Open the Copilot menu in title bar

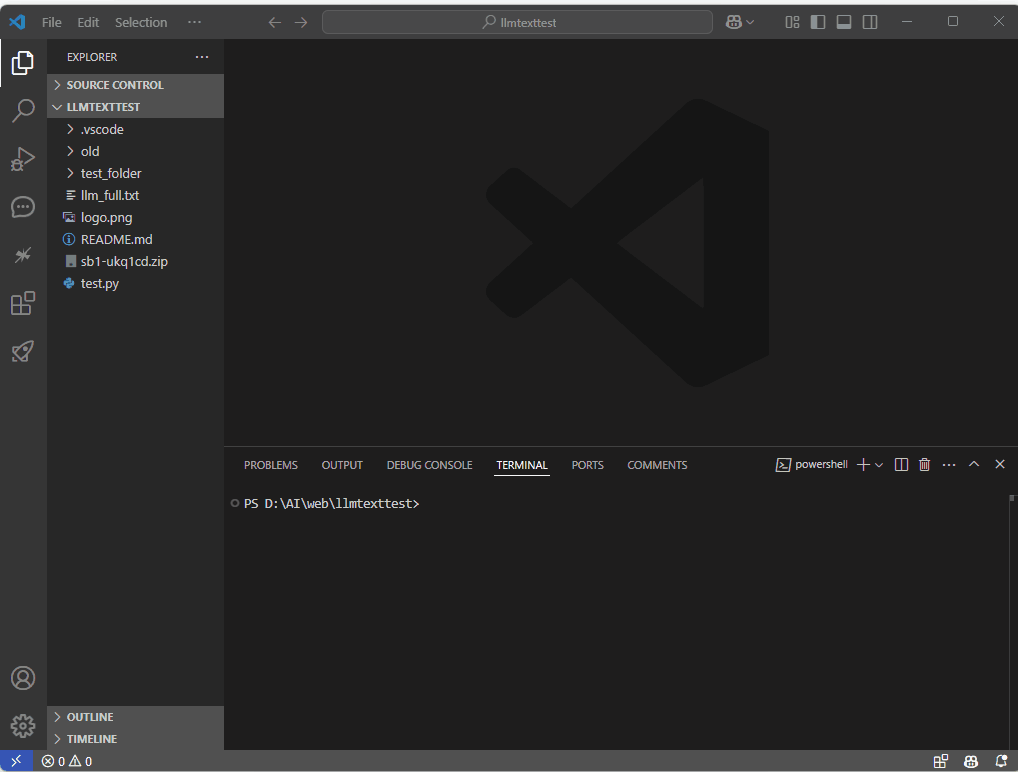(x=739, y=22)
